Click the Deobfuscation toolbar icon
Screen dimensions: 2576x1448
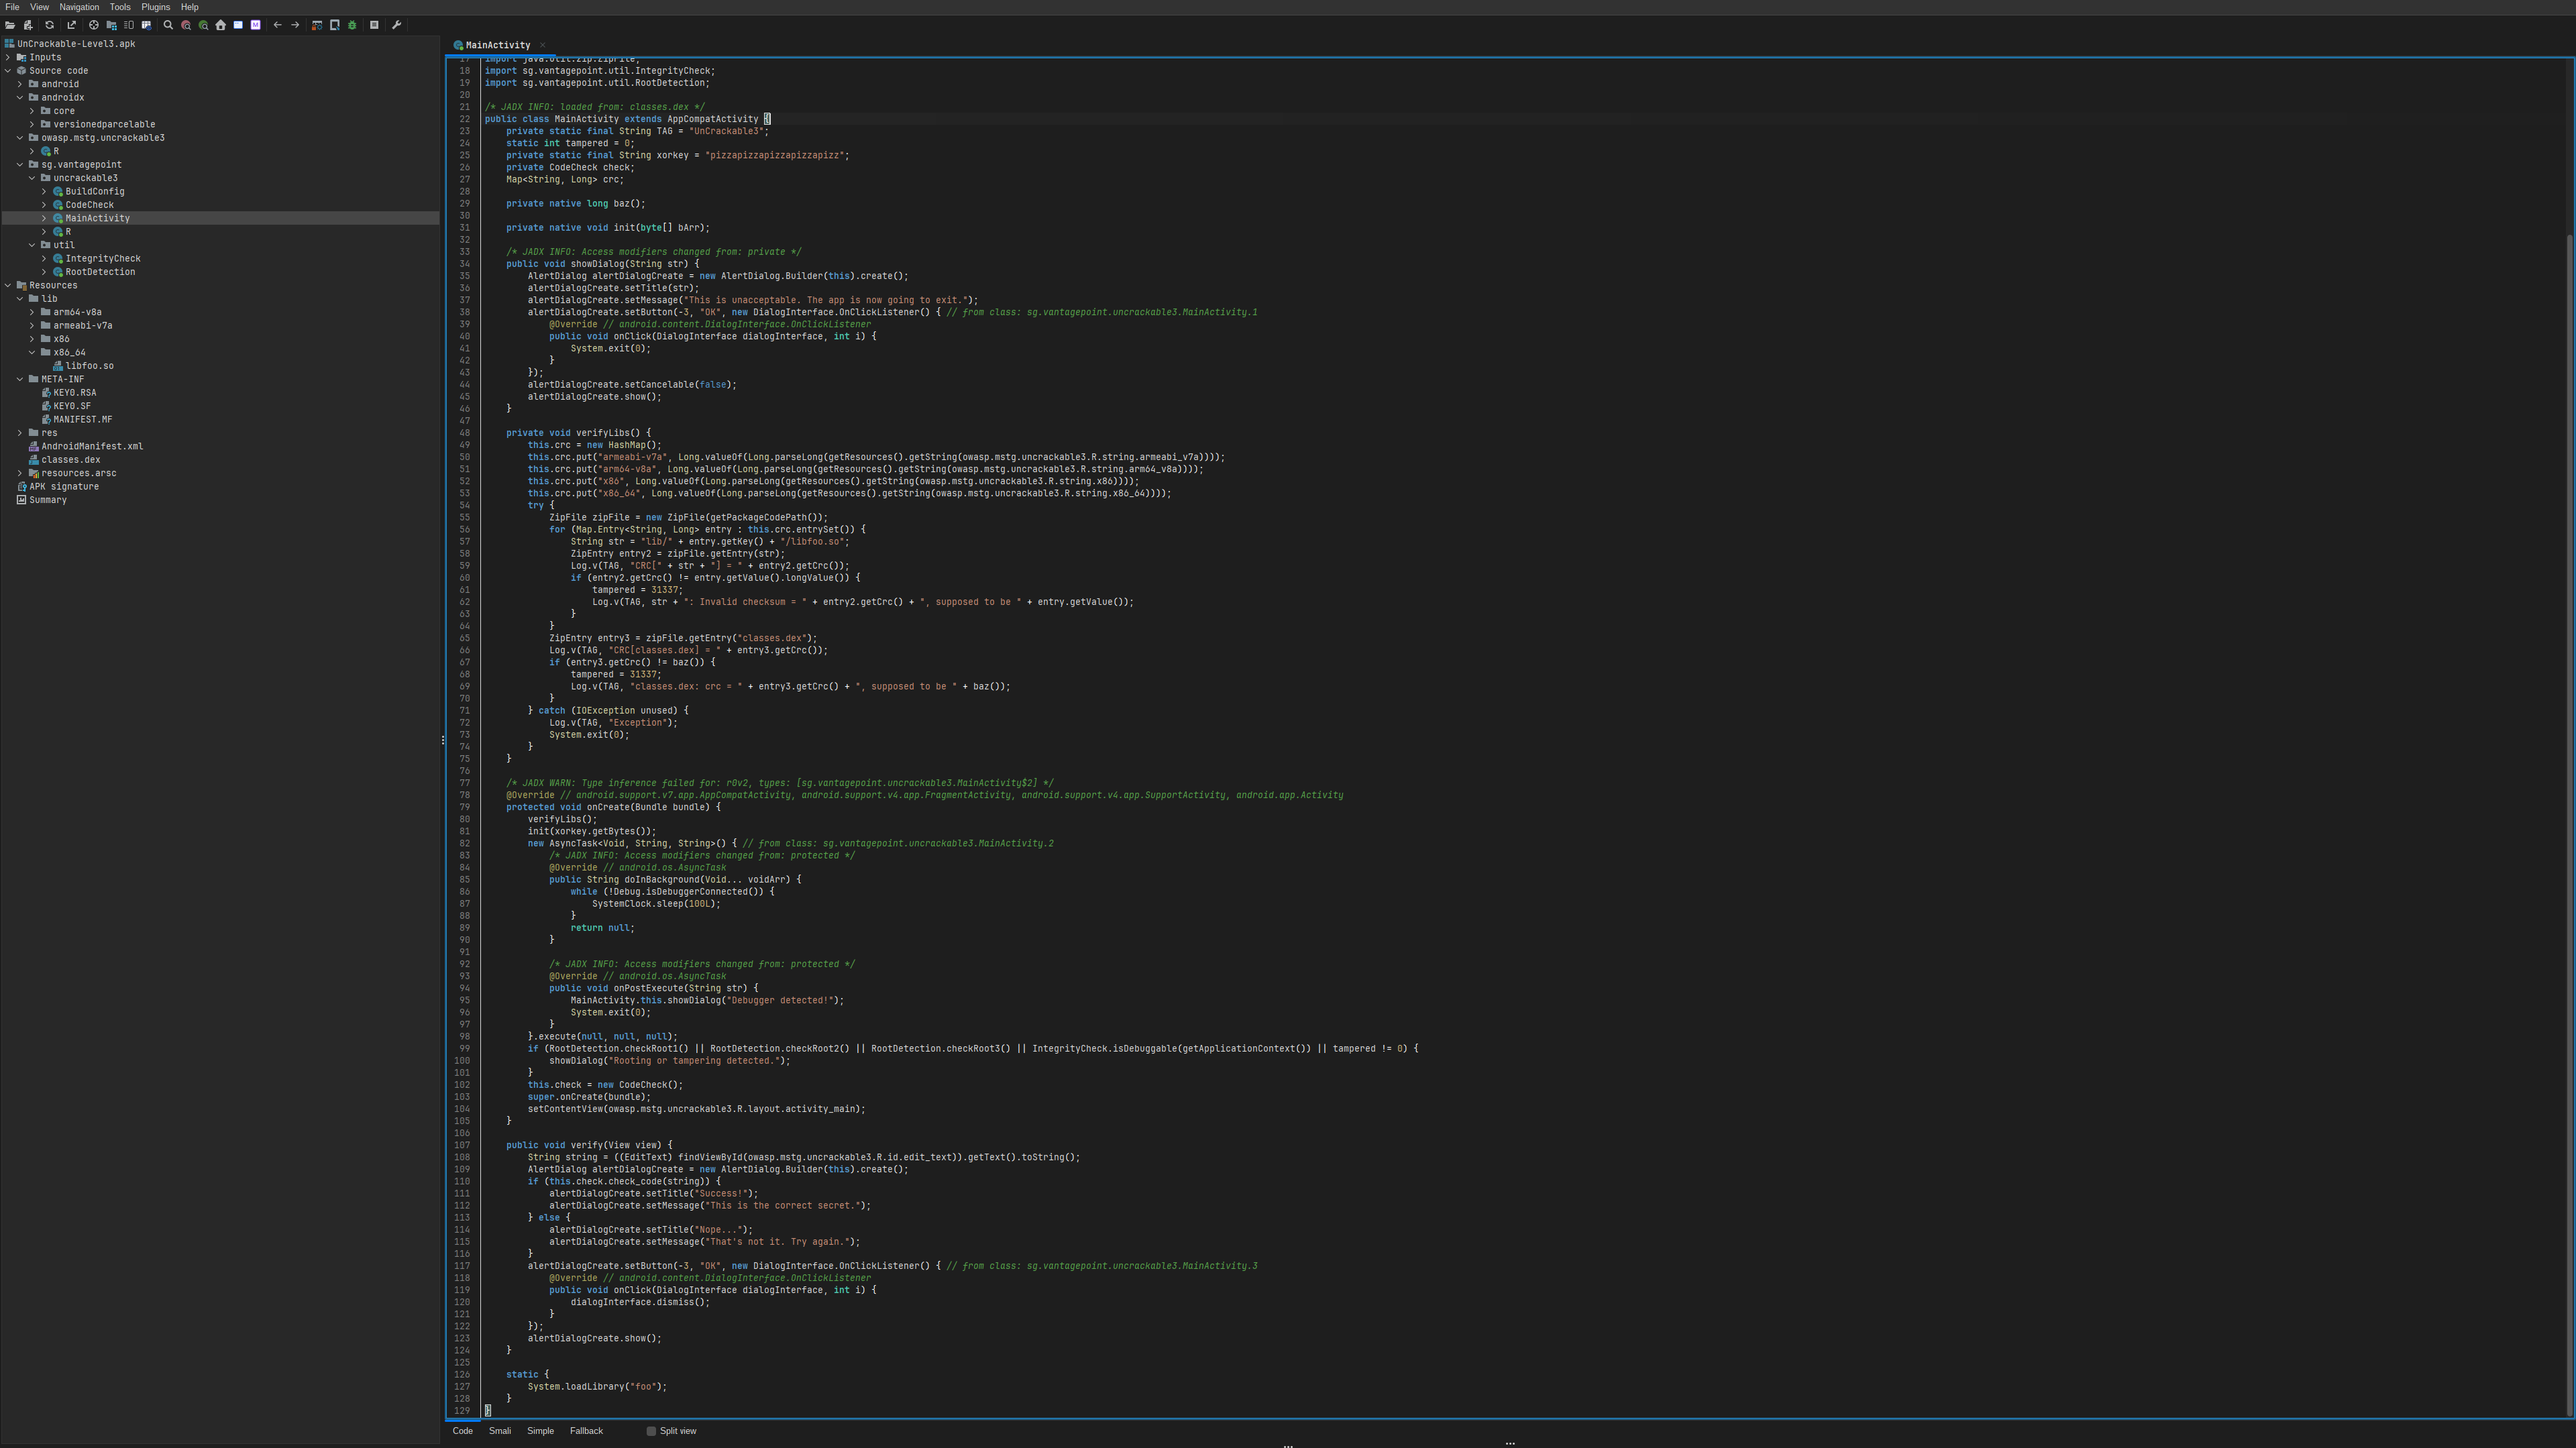click(x=317, y=25)
